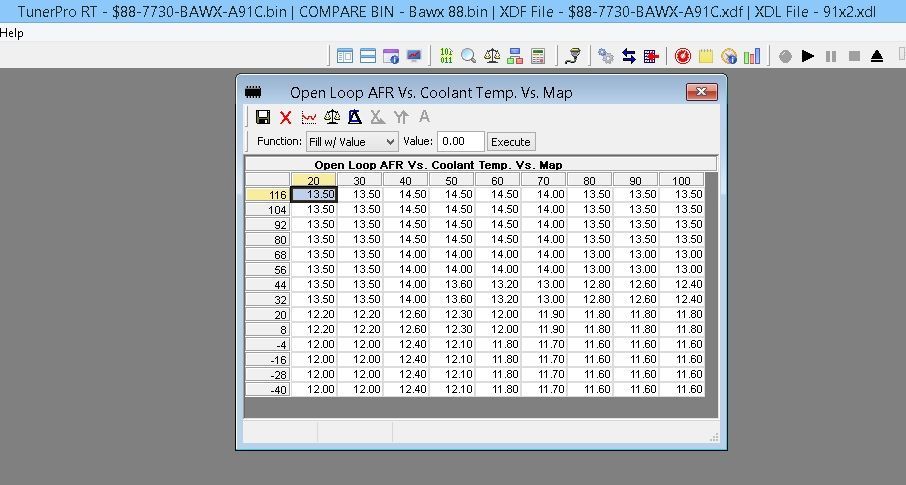Open the Help menu
The image size is (906, 485).
click(12, 33)
